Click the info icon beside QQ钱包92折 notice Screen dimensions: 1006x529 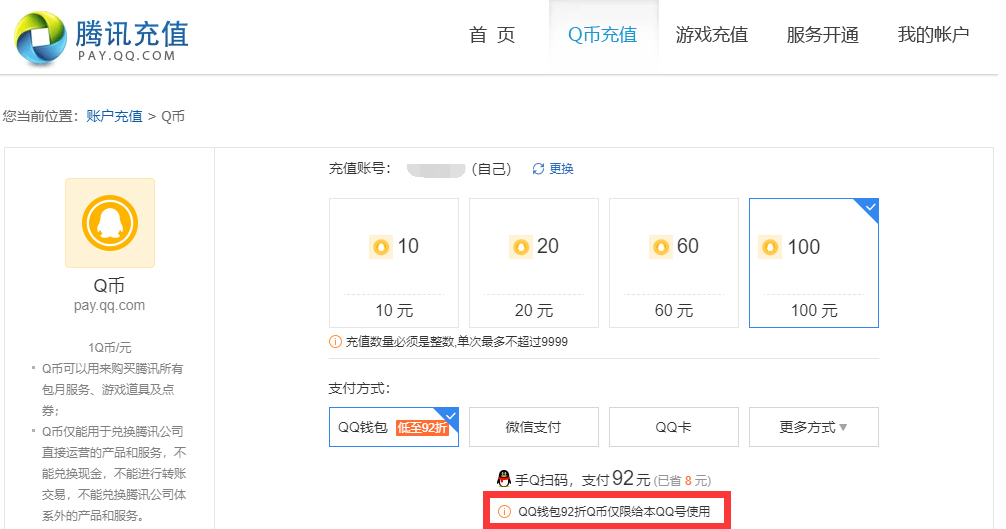504,512
